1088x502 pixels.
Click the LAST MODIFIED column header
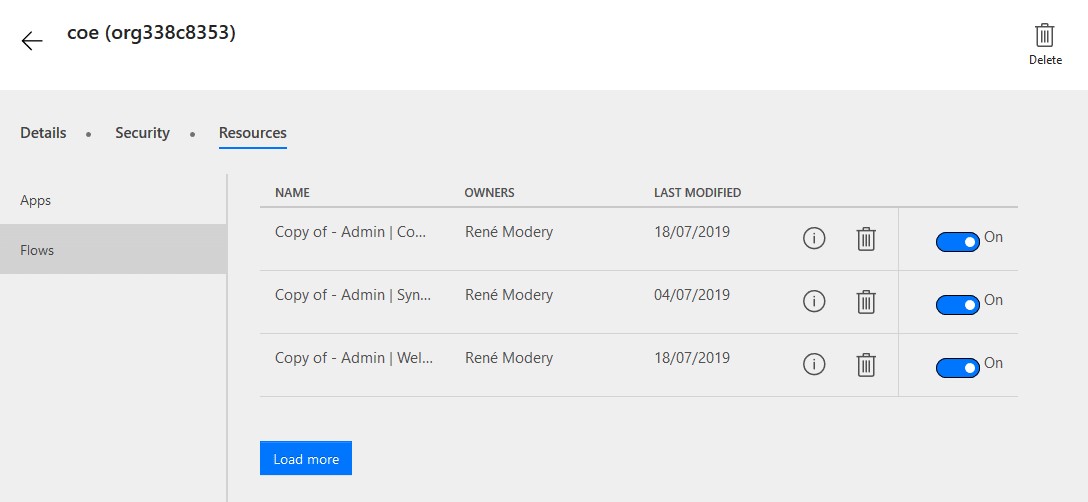click(697, 192)
